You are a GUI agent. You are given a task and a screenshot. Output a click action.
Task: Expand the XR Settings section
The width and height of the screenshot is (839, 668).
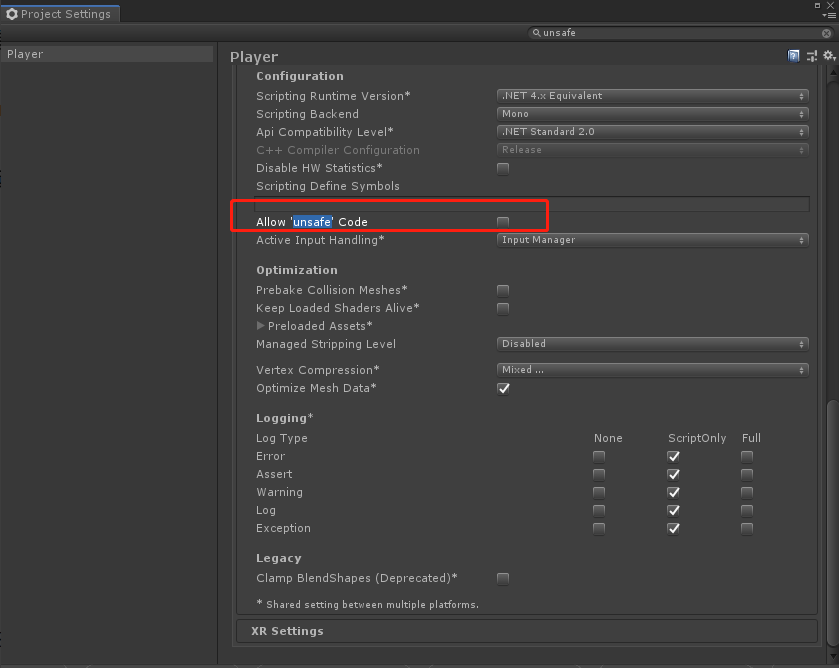pyautogui.click(x=527, y=631)
